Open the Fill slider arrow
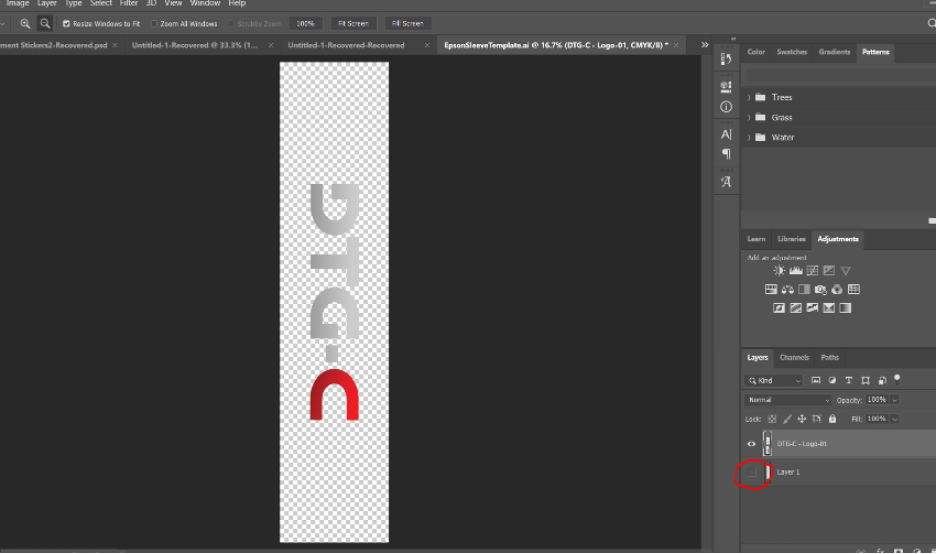The height and width of the screenshot is (554, 936). [x=894, y=419]
